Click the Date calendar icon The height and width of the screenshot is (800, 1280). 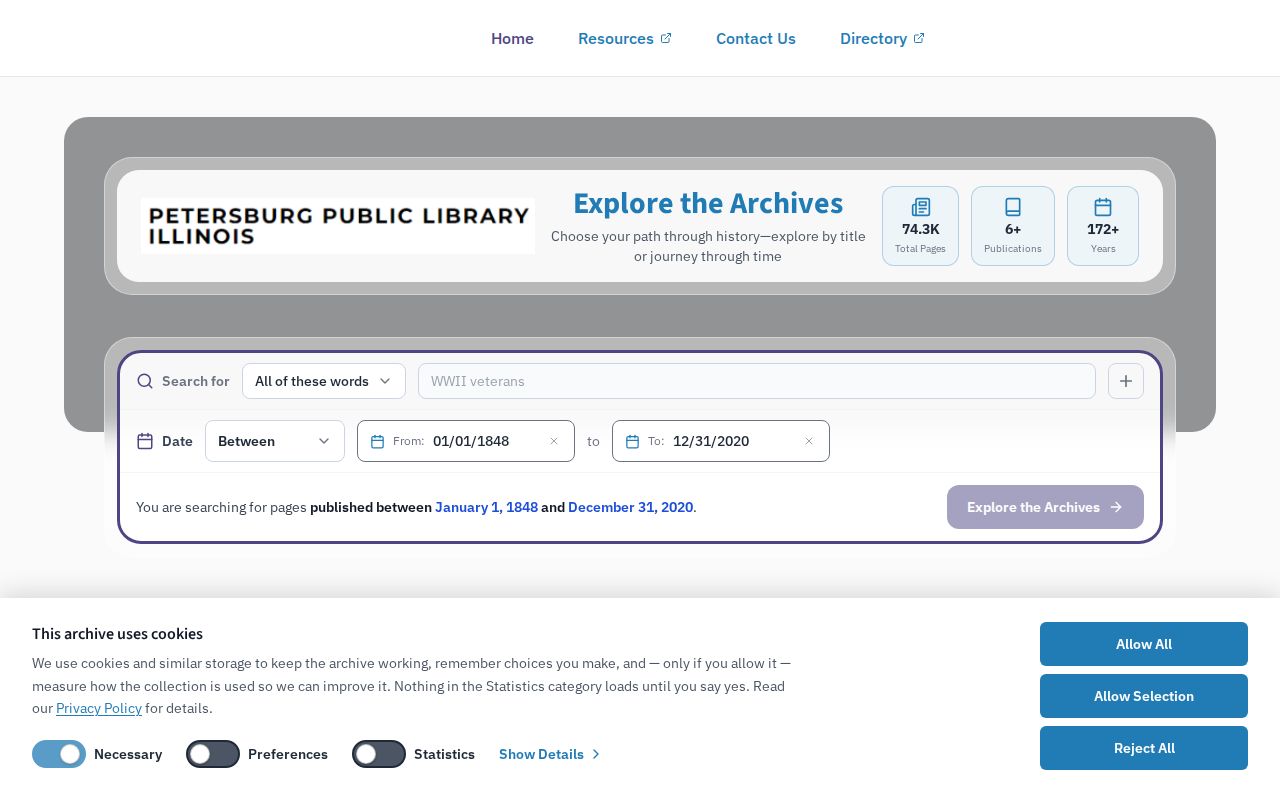click(x=145, y=441)
